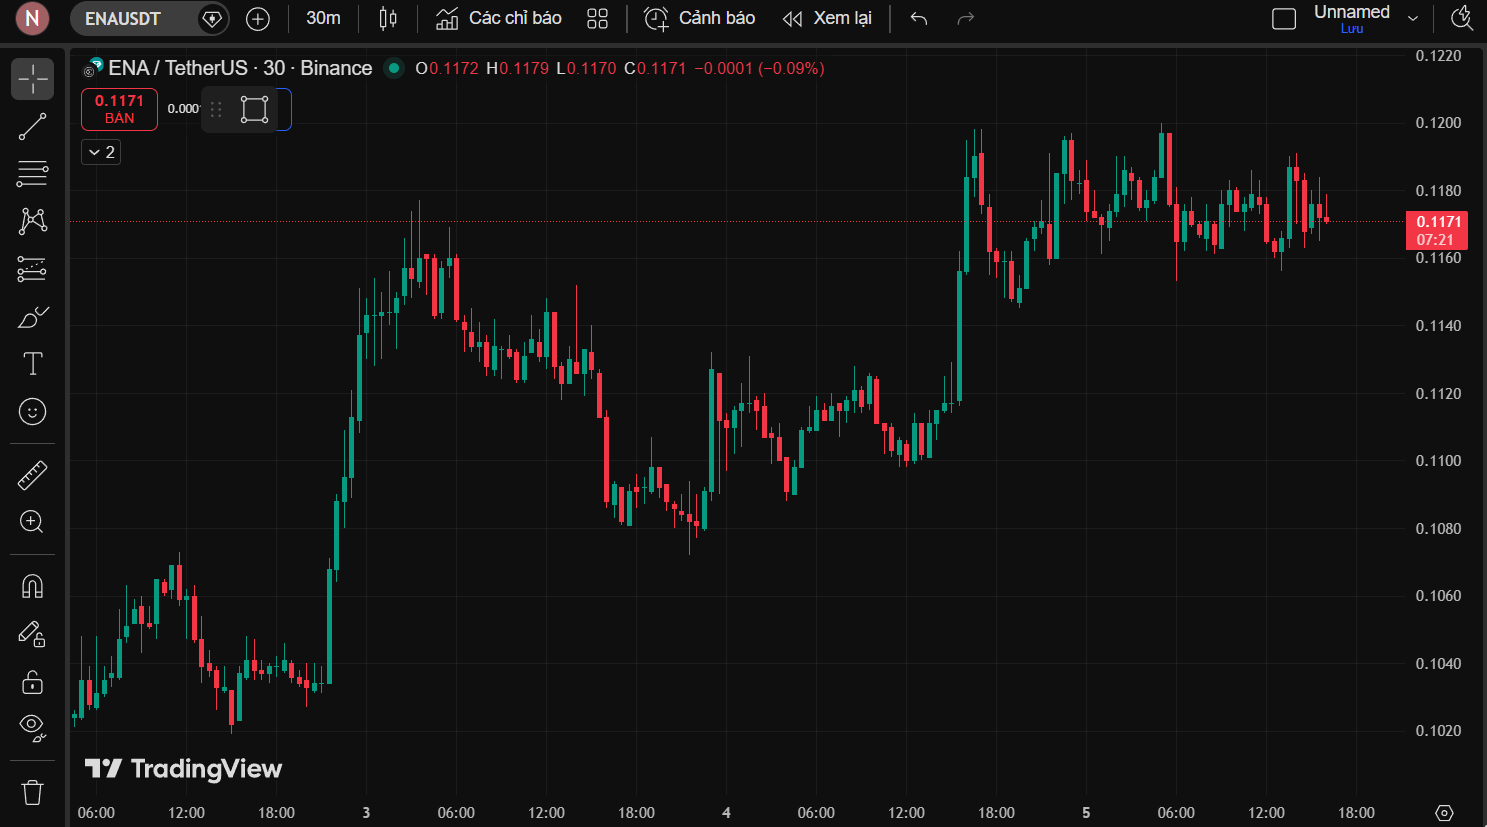The height and width of the screenshot is (827, 1487).
Task: Open the quick search icon
Action: tap(1461, 19)
